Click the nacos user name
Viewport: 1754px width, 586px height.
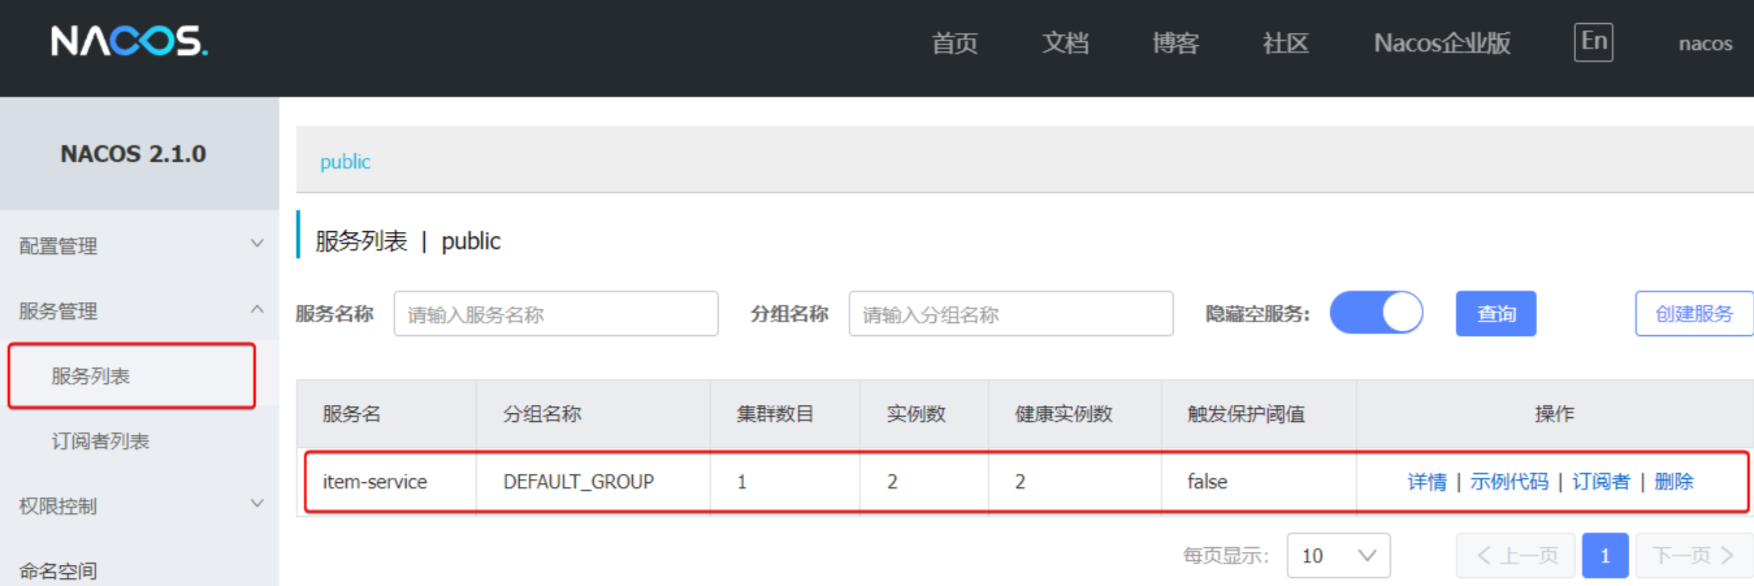pos(1705,43)
